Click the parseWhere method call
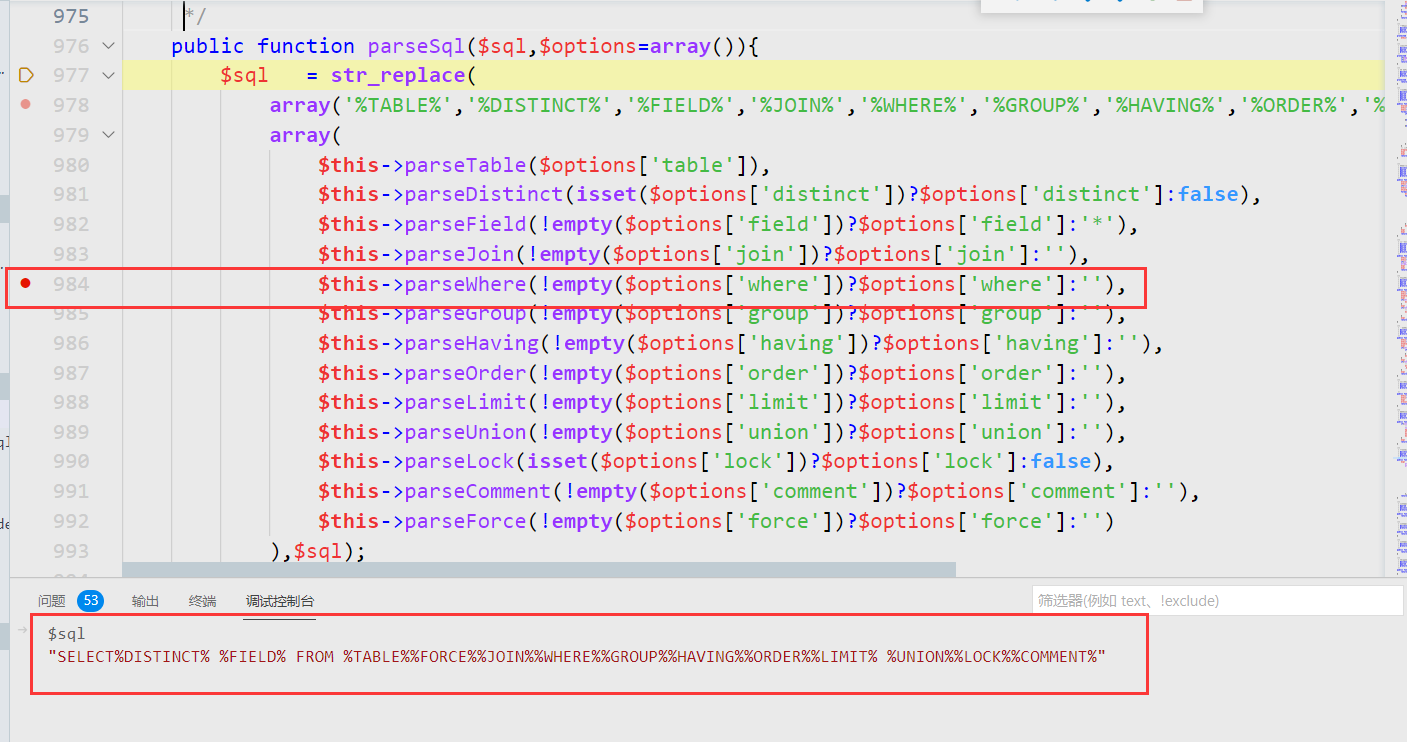The height and width of the screenshot is (742, 1407). [x=465, y=284]
